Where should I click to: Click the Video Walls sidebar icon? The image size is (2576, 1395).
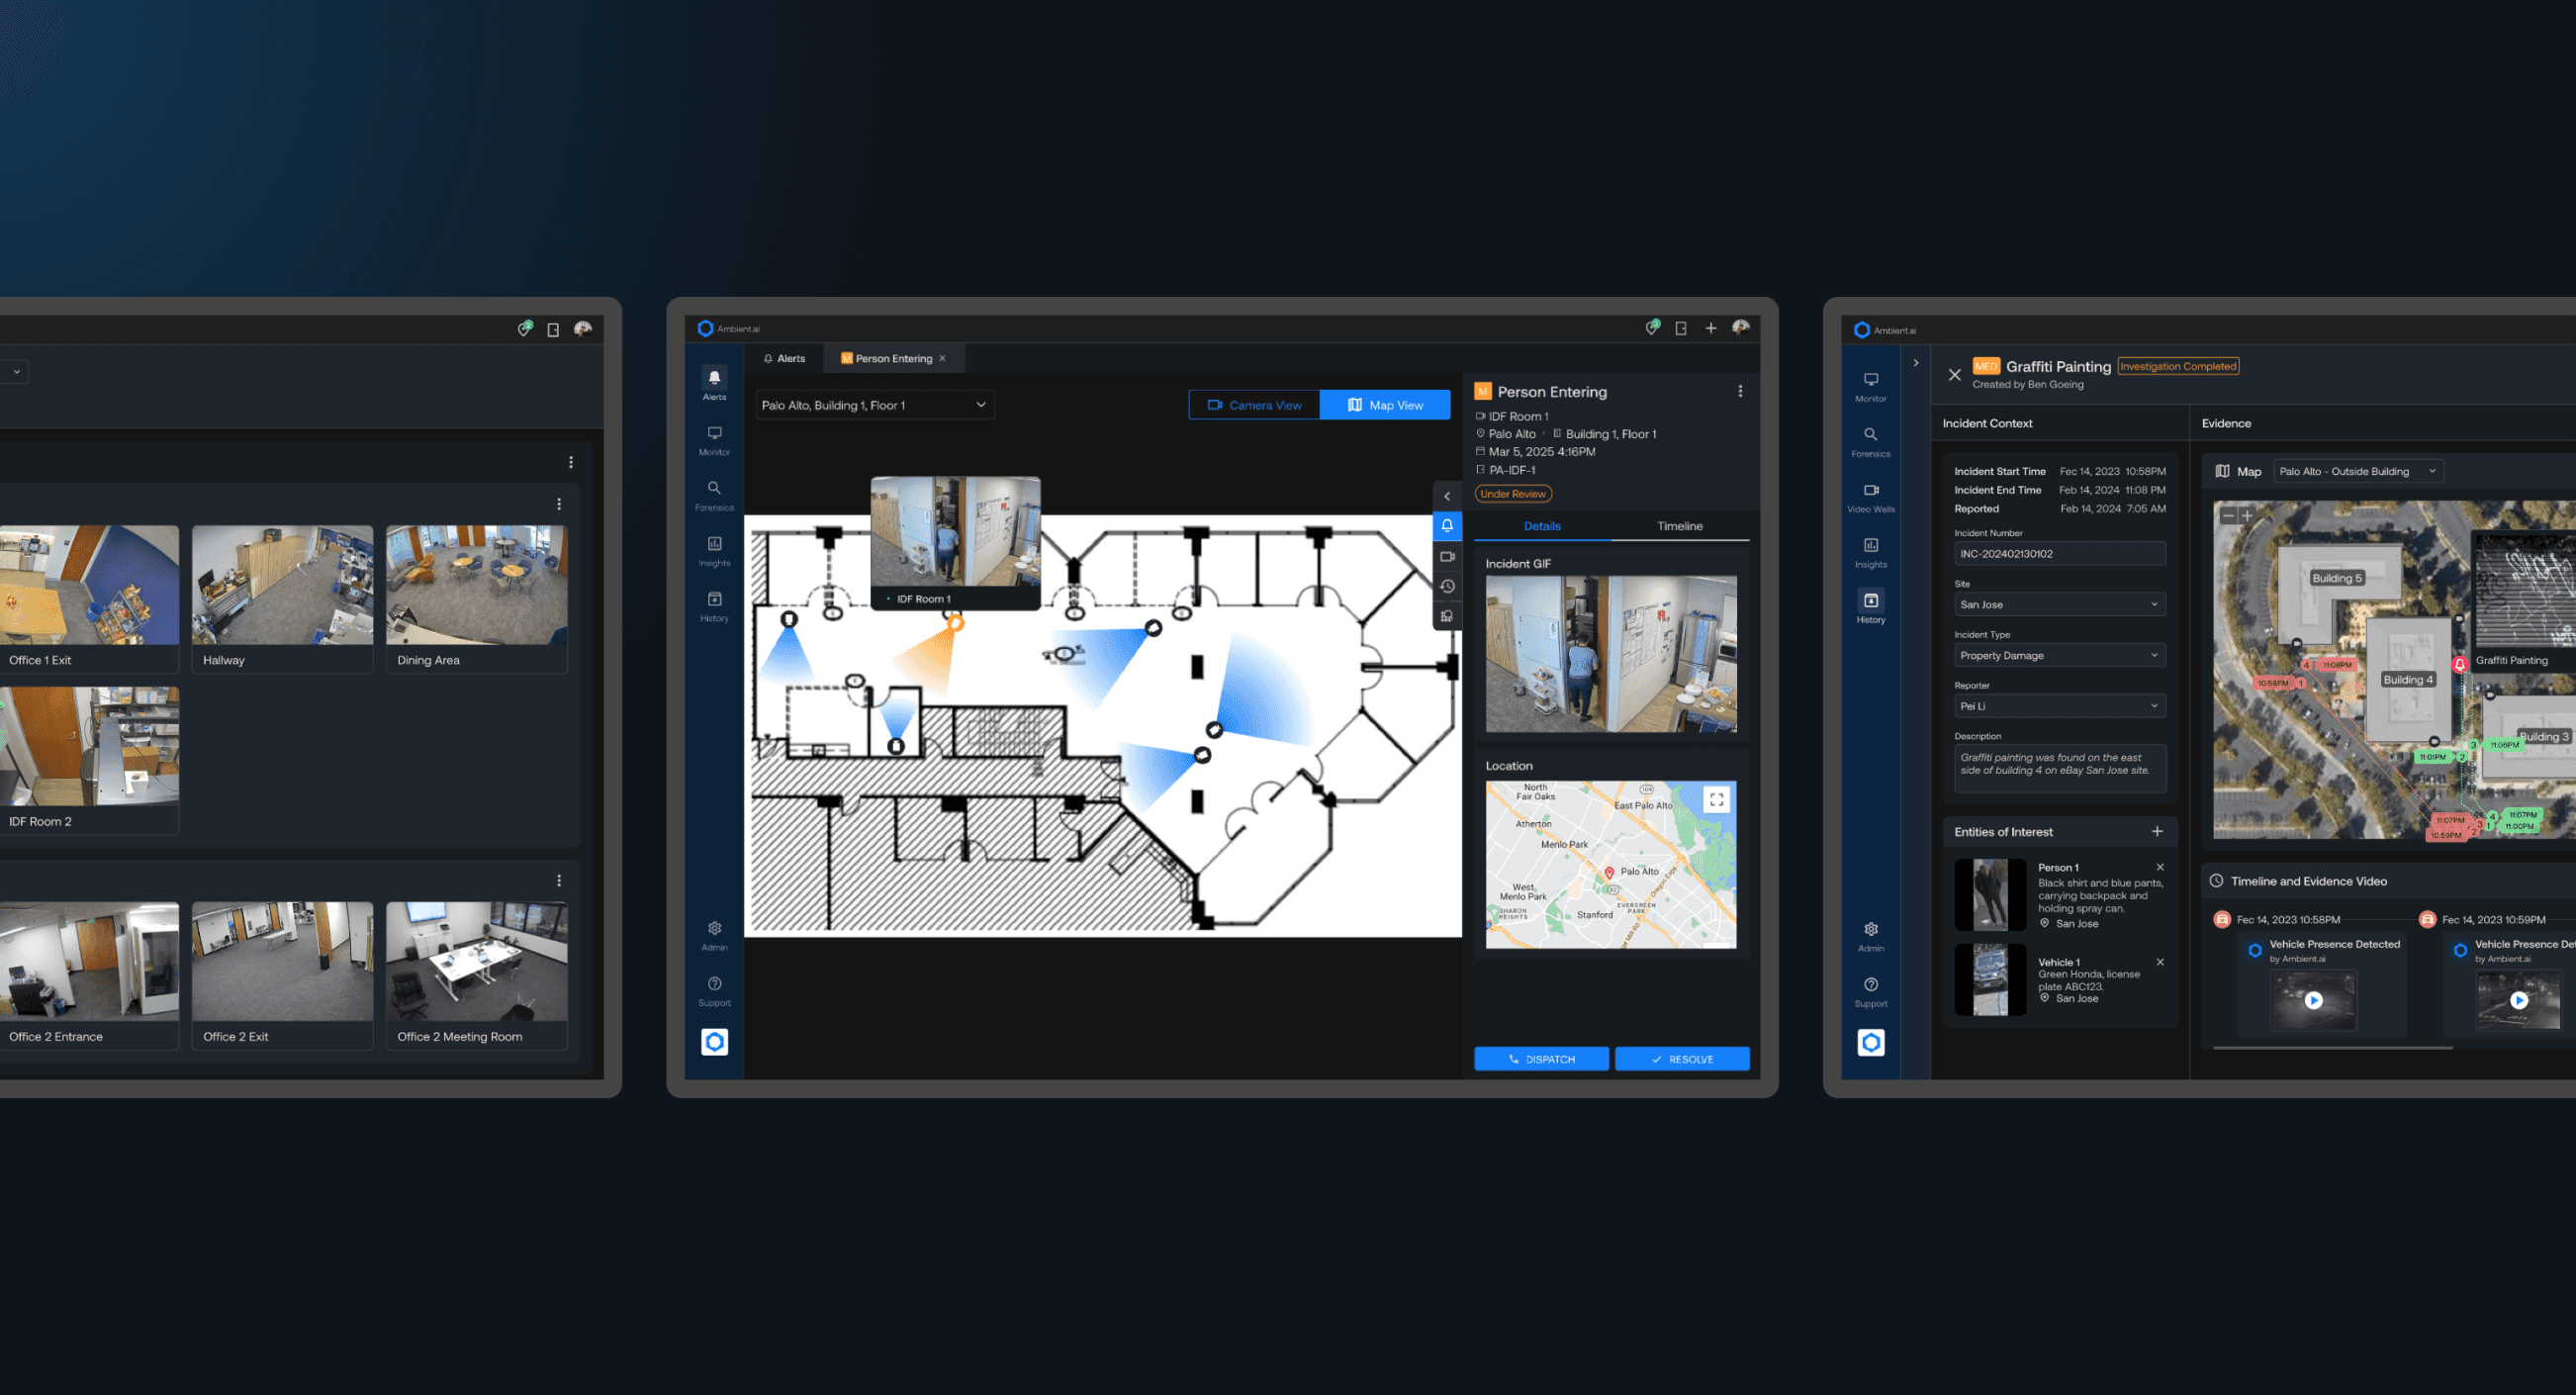1870,496
